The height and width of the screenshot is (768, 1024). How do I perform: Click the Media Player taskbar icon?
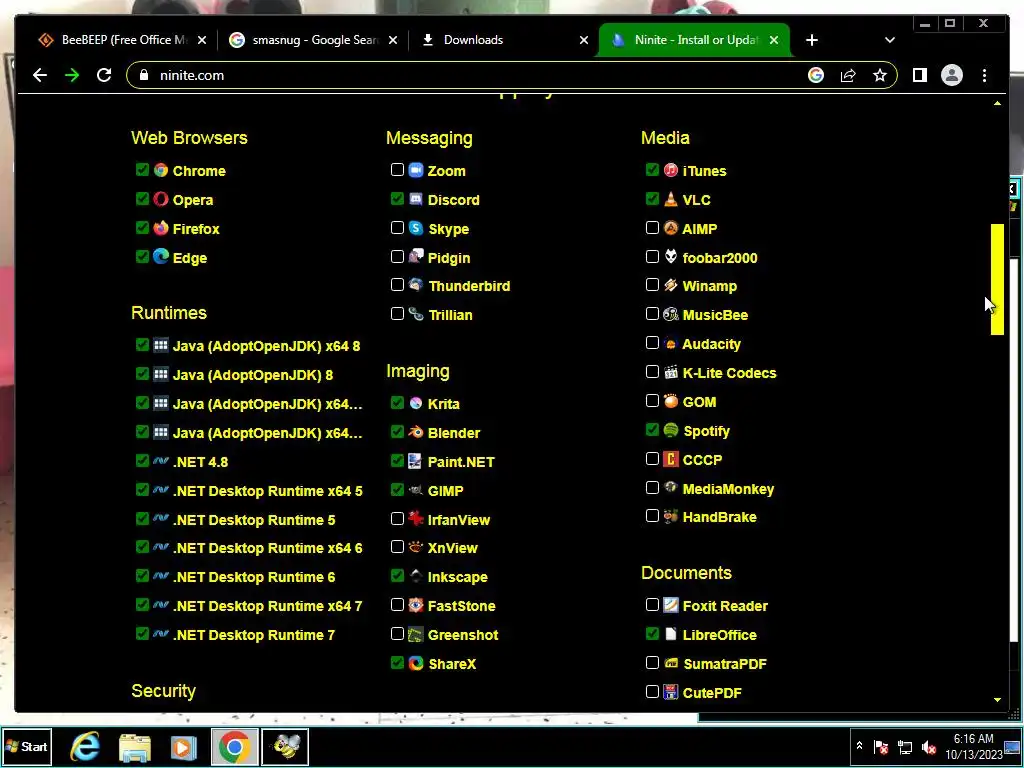(x=184, y=746)
